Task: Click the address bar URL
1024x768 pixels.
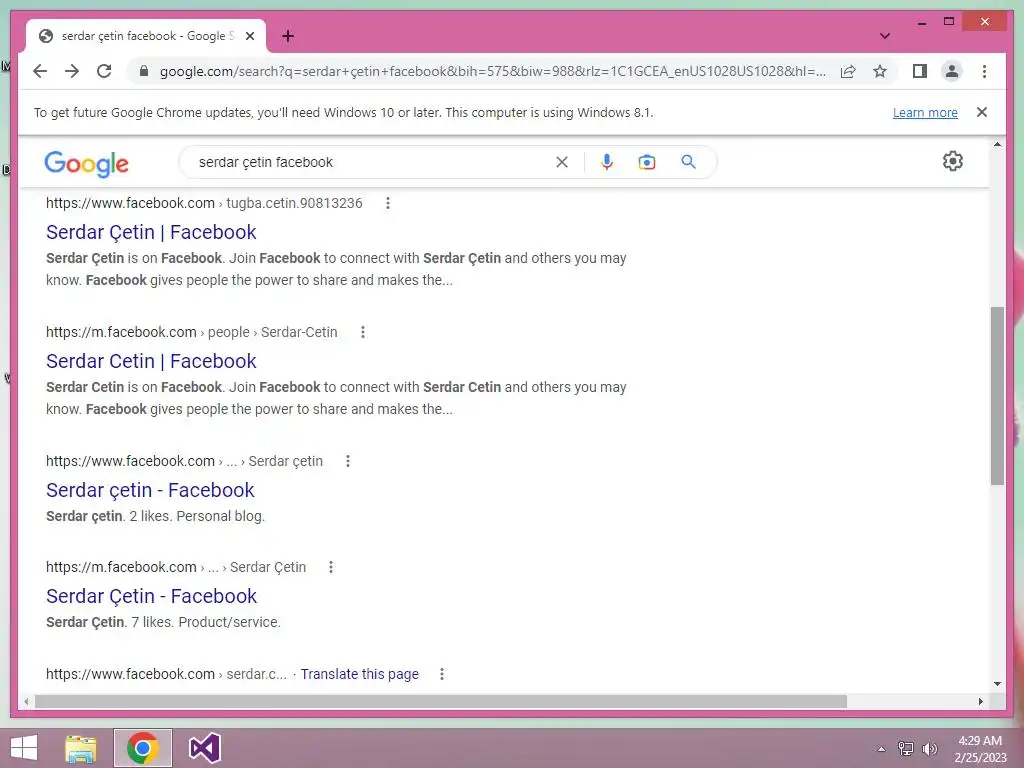Action: [492, 71]
